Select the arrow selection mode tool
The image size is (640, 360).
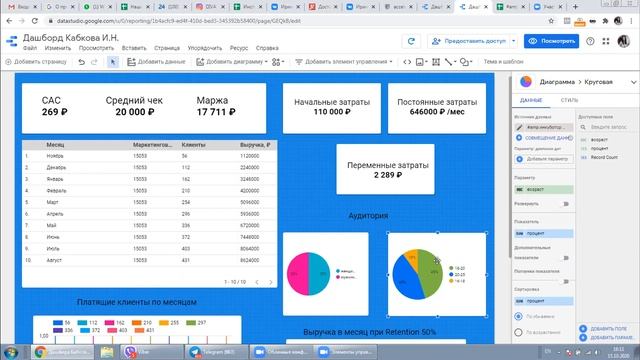tap(113, 62)
